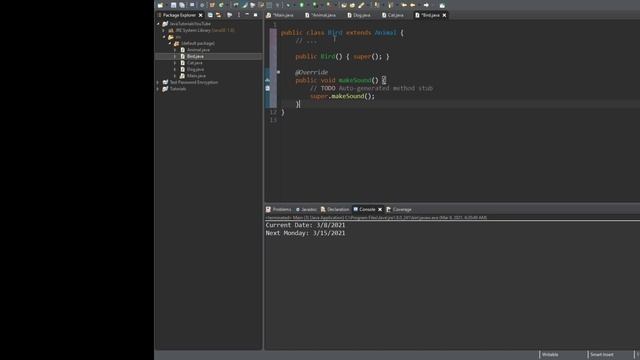Collapse the JavaTutorialsYouTube project node
This screenshot has width=640, height=360.
(x=158, y=24)
